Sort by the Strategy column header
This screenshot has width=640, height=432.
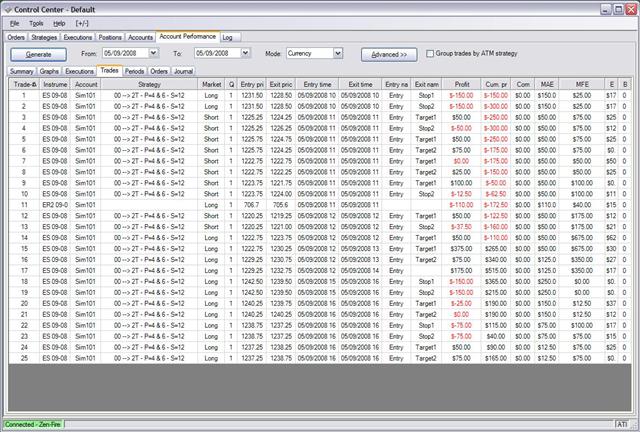(x=149, y=84)
